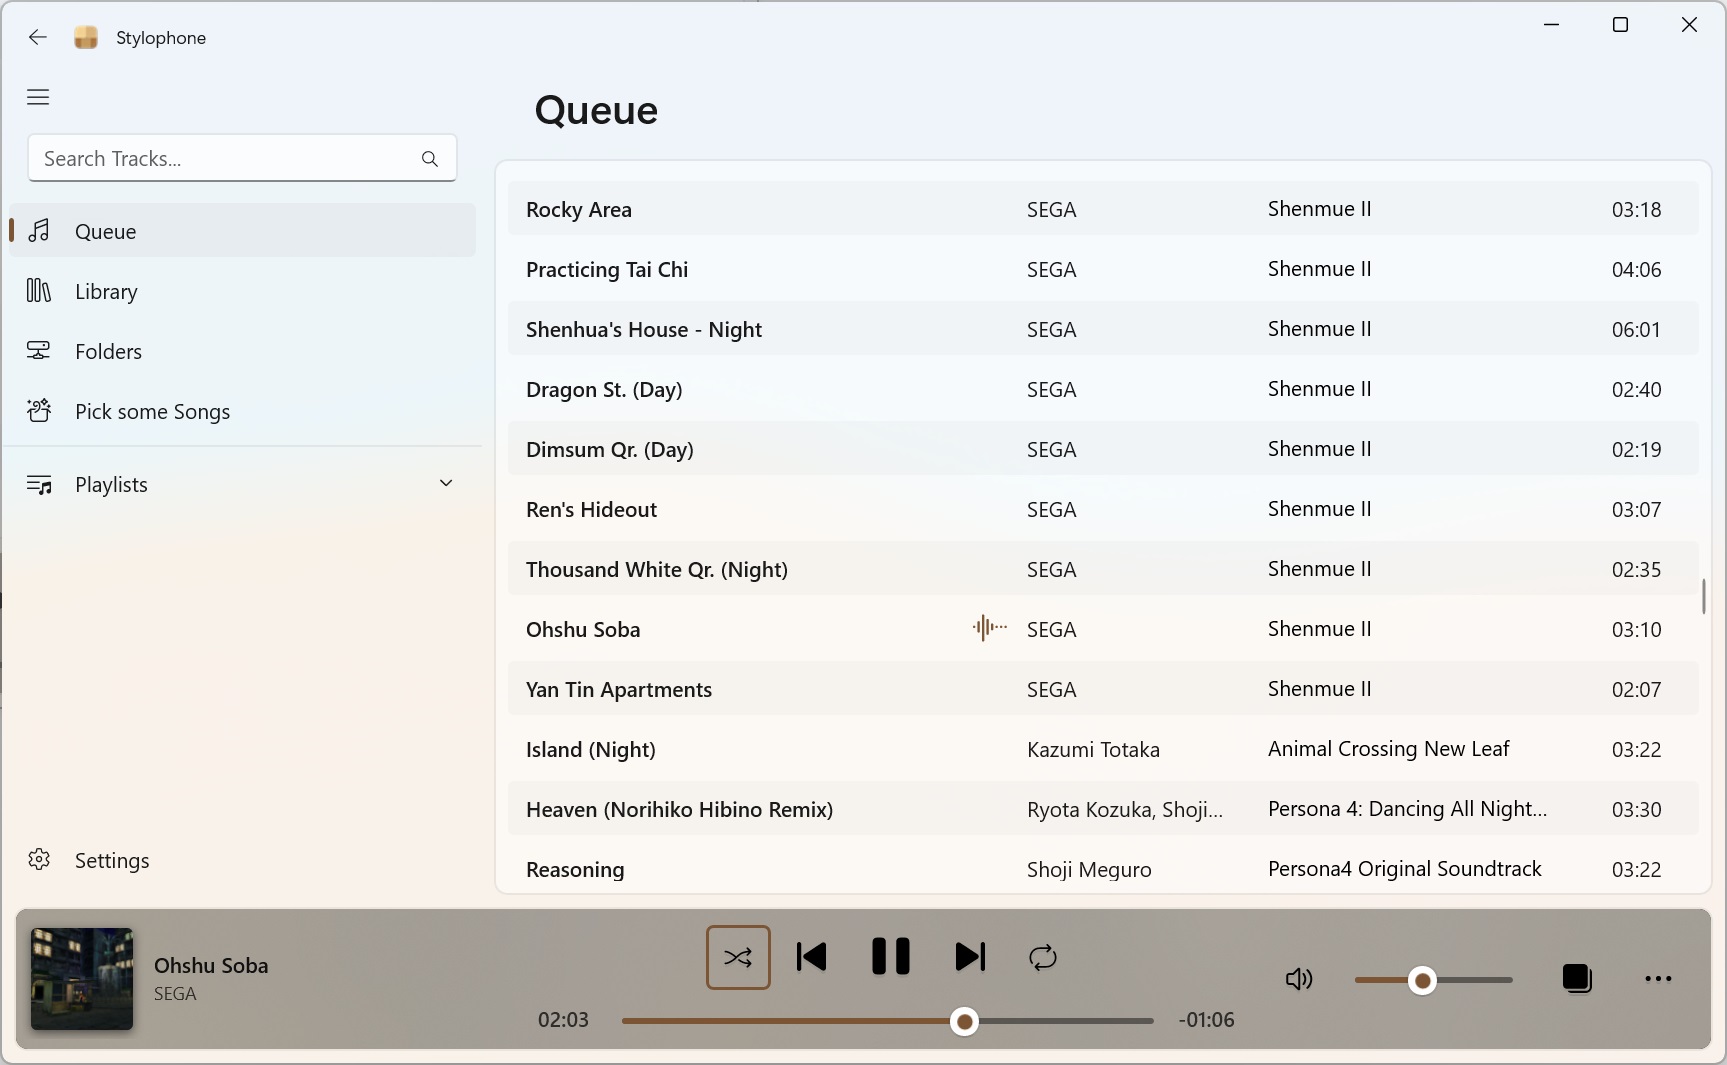Image resolution: width=1727 pixels, height=1065 pixels.
Task: Select the Island (Night) track
Action: point(1103,749)
